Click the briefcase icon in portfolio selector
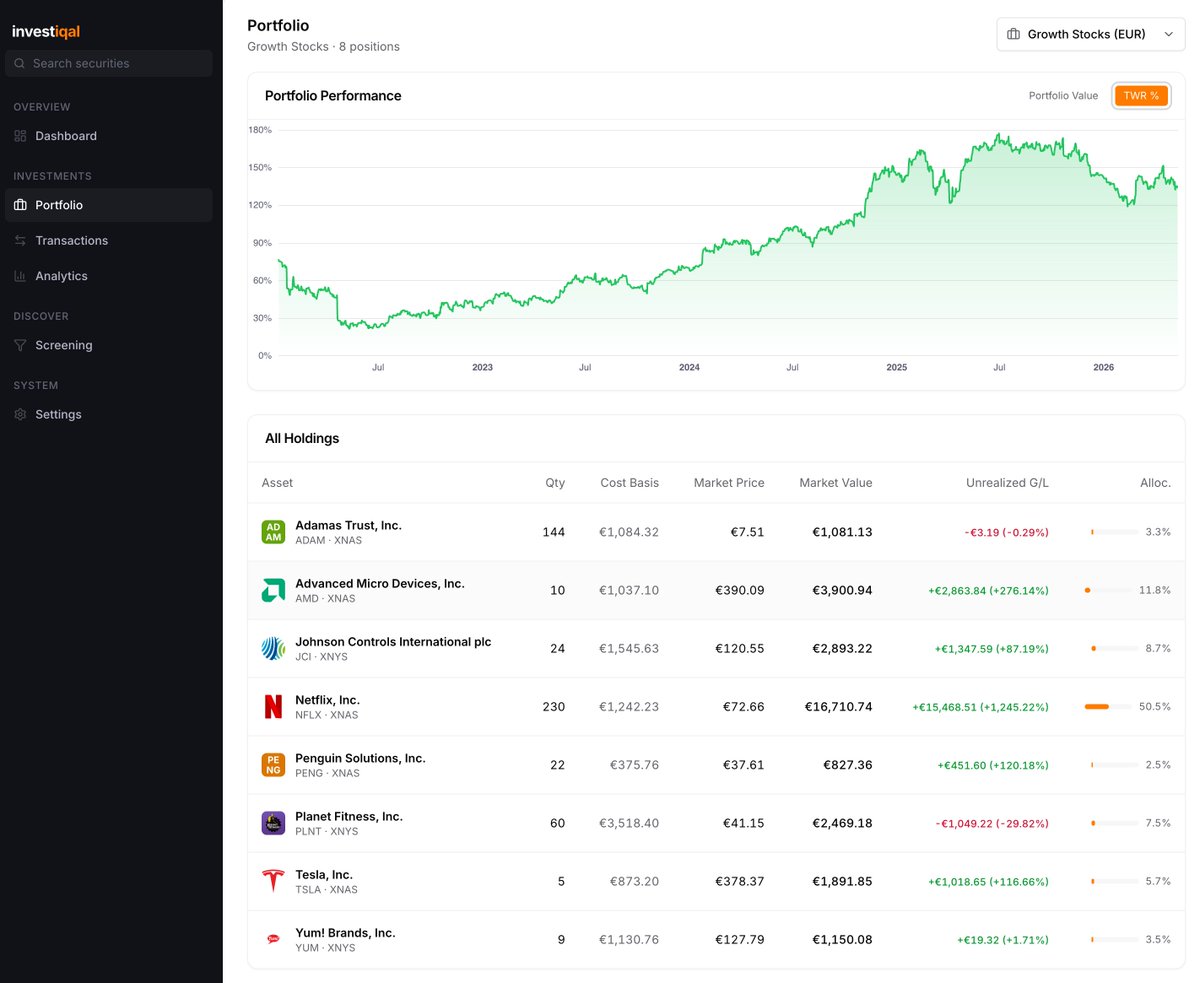1200x983 pixels. pyautogui.click(x=1014, y=34)
